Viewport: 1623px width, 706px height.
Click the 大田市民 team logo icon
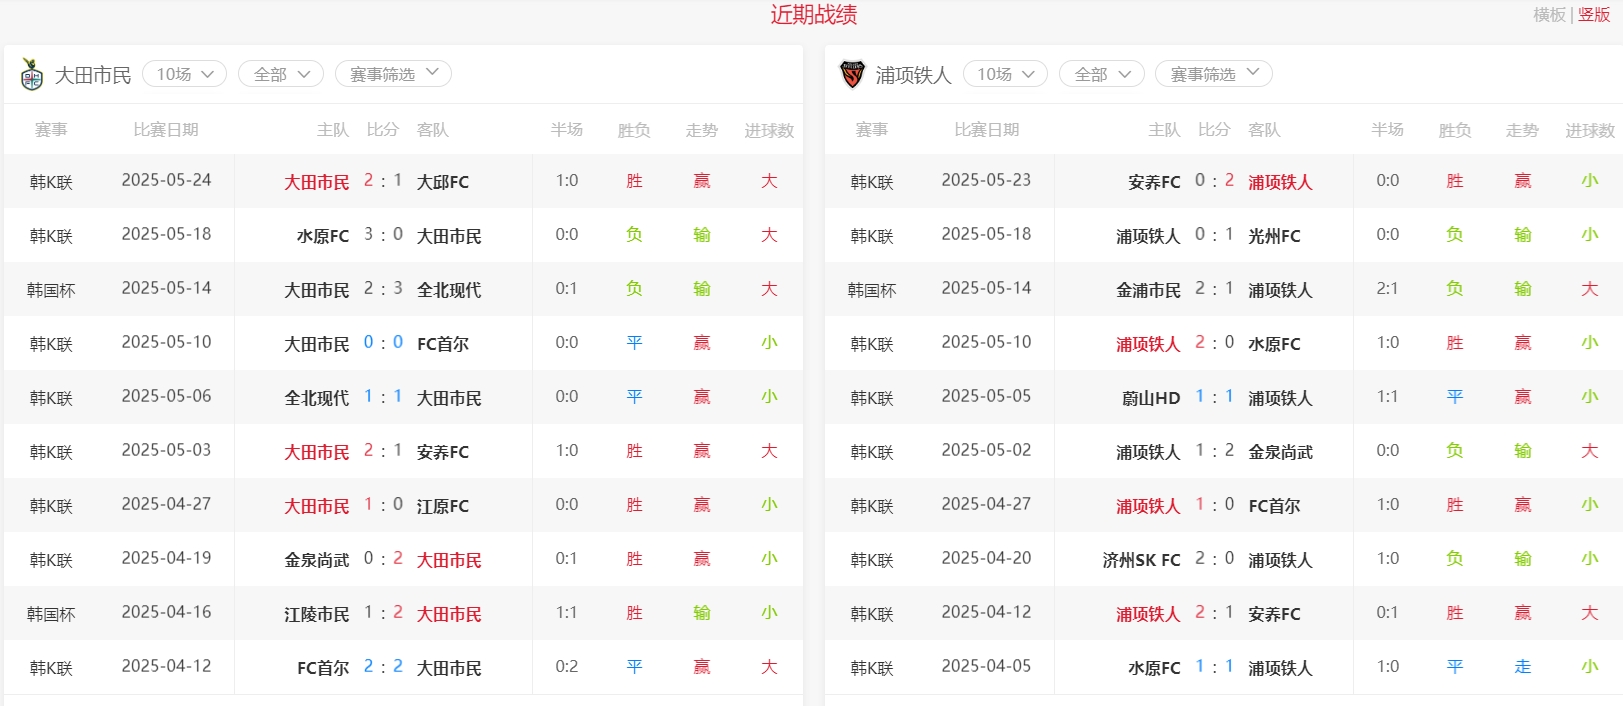click(32, 74)
